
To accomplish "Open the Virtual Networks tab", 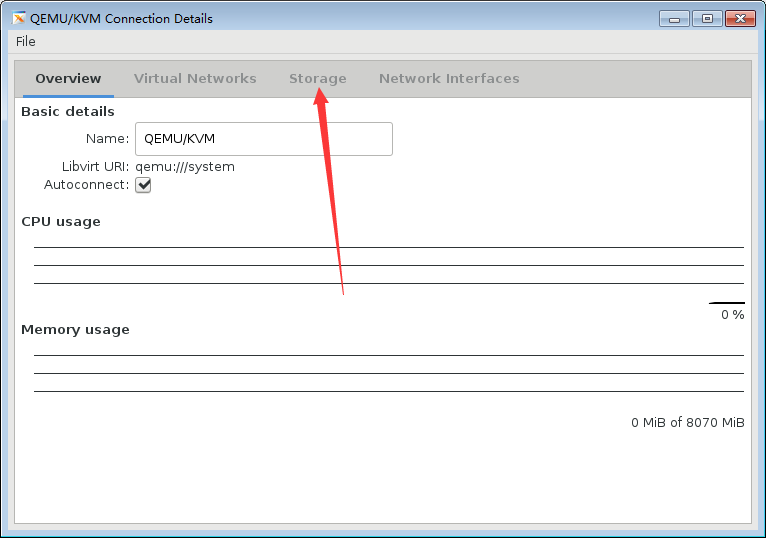I will point(195,79).
